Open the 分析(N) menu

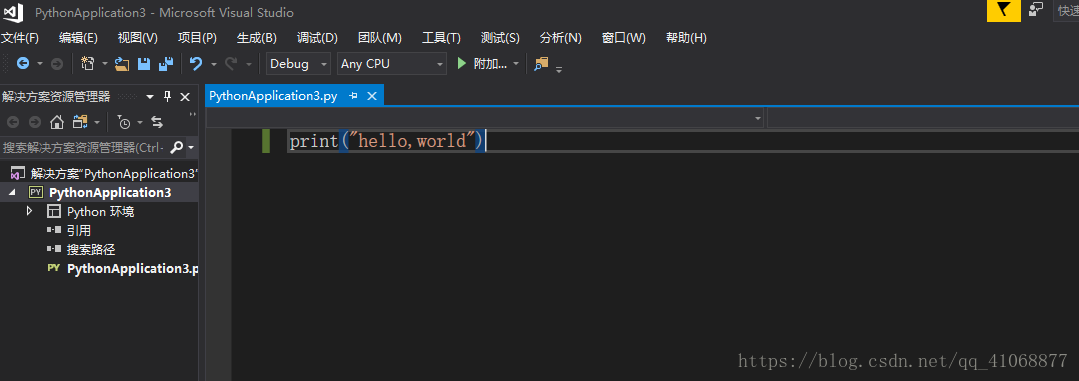tap(561, 38)
